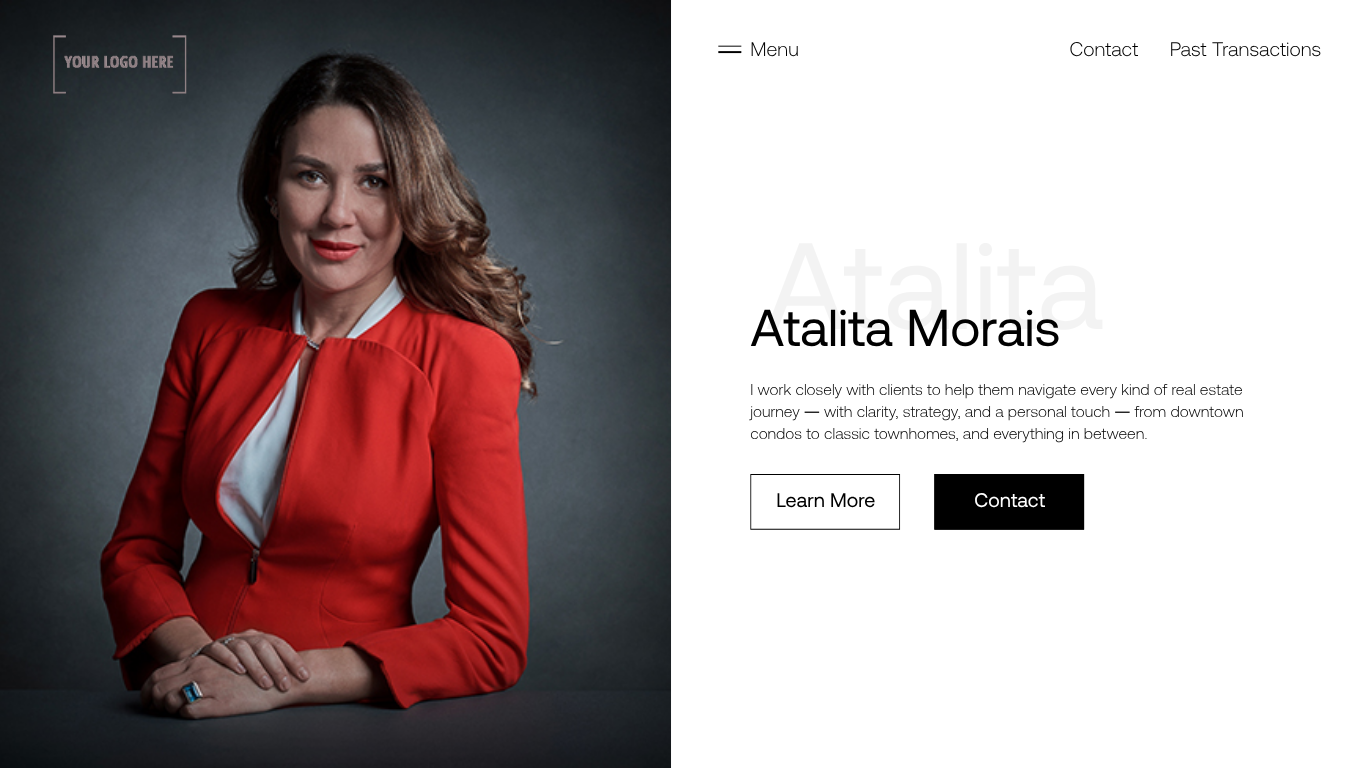Click the word 'Morais' in the title
Viewport: 1366px width, 768px height.
982,328
